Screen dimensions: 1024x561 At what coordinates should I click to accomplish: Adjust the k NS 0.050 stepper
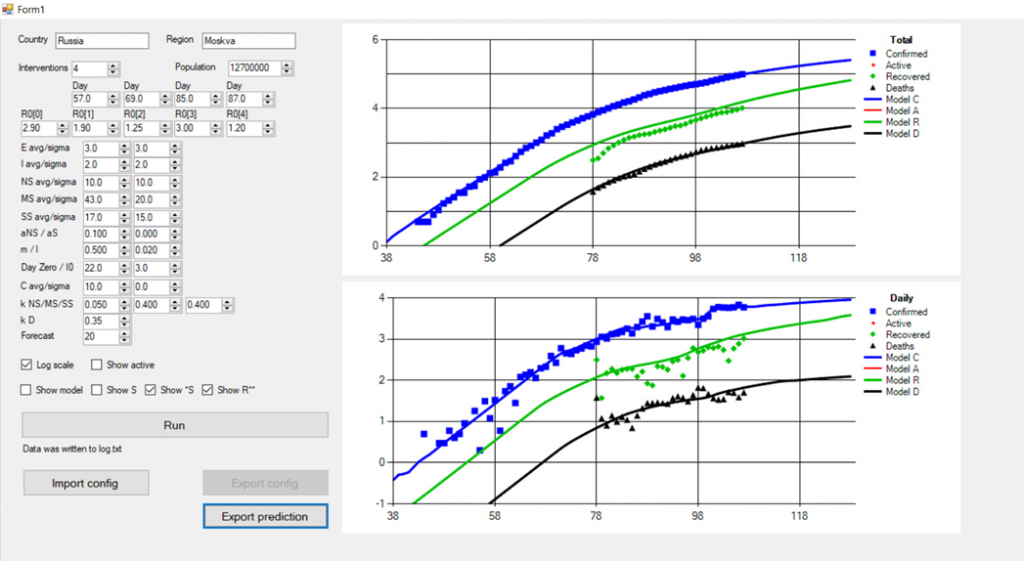click(124, 305)
